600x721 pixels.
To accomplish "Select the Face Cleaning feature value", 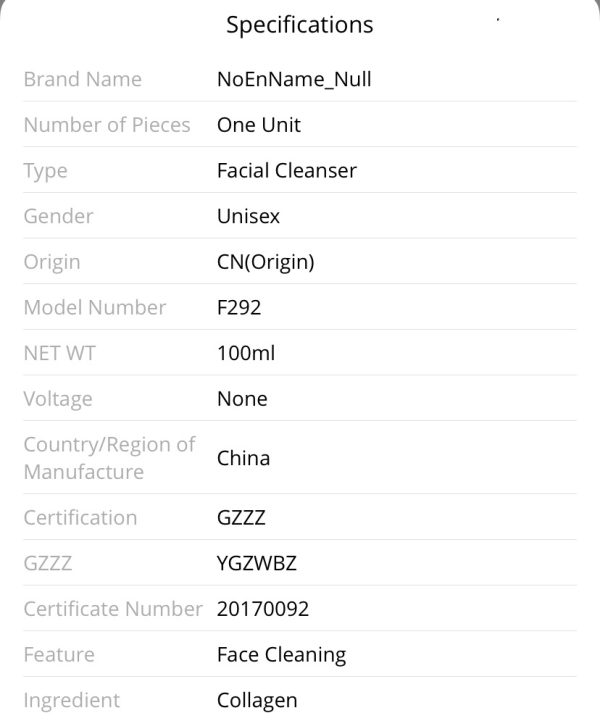I will click(281, 655).
